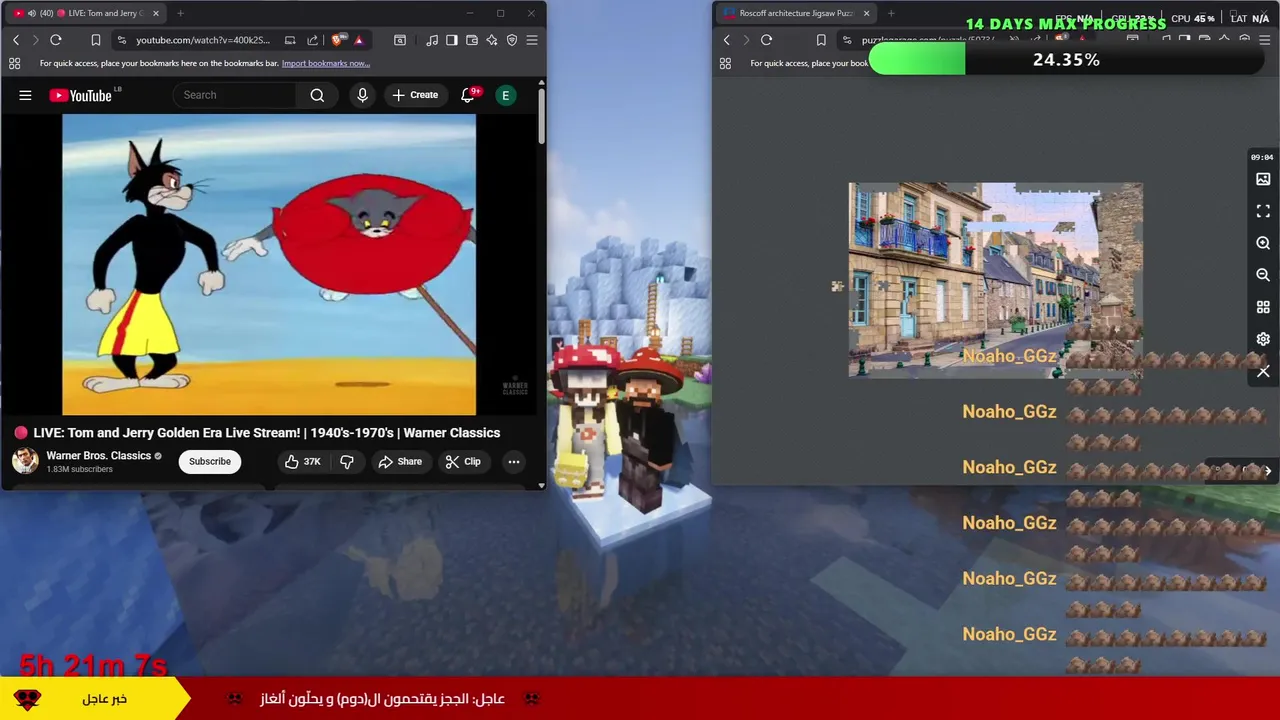Viewport: 1280px width, 720px height.
Task: Open the apps grid in puzzle window bookmarks bar
Action: tap(725, 63)
